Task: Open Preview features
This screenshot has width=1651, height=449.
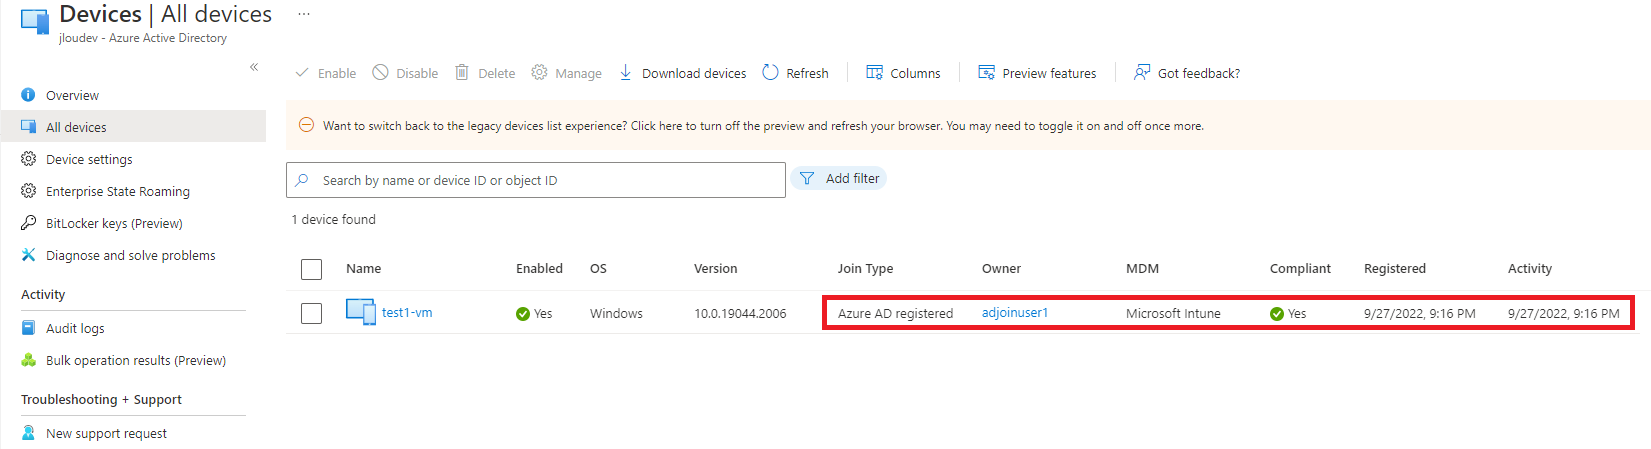Action: (x=1037, y=73)
